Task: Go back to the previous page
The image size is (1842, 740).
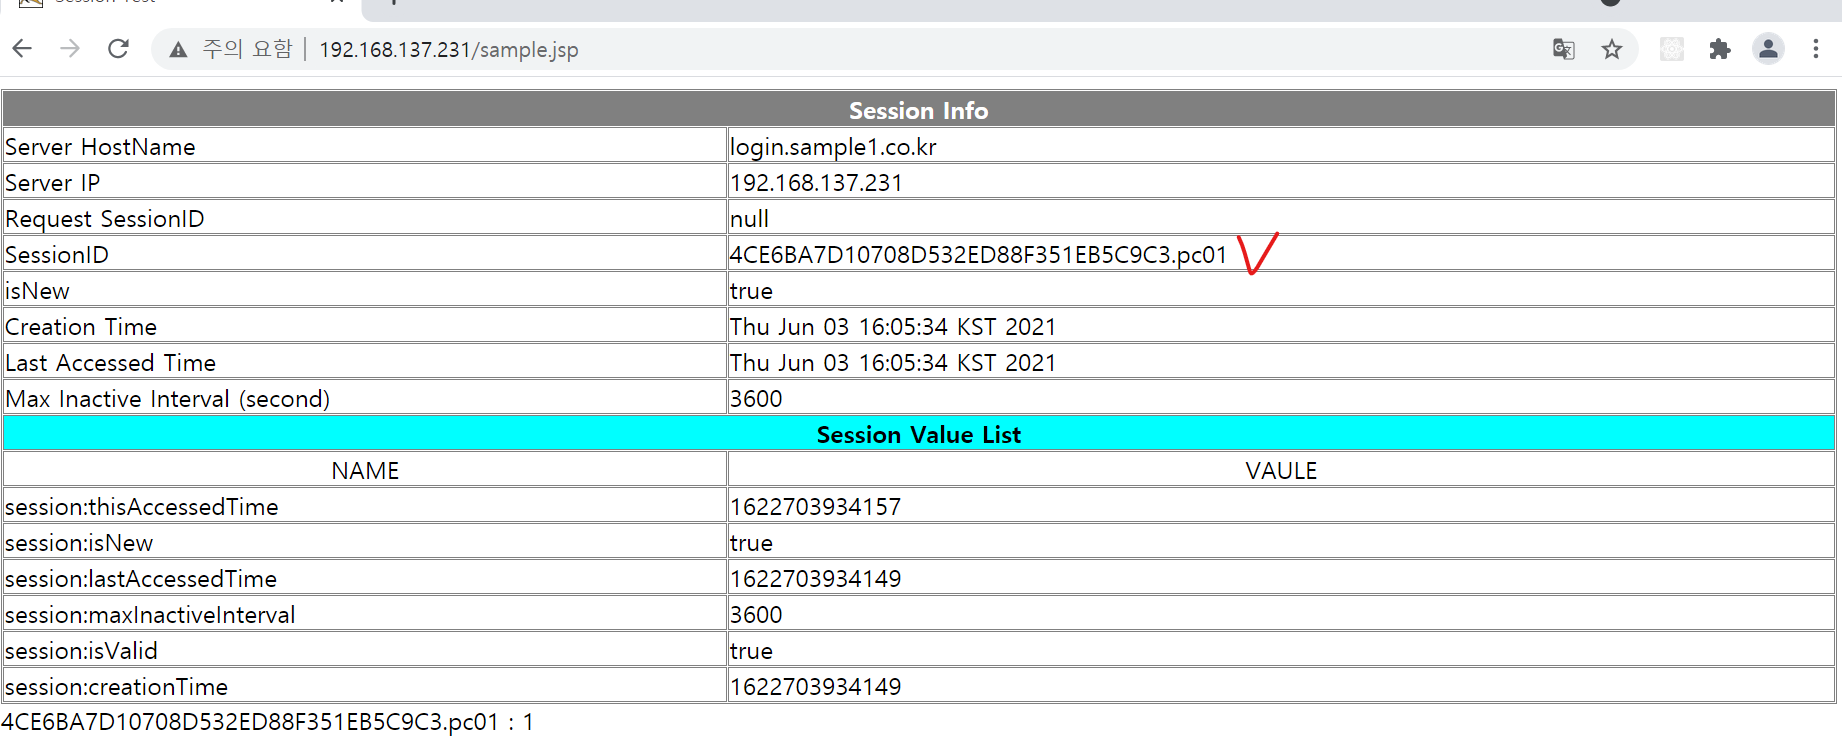Action: pos(22,48)
